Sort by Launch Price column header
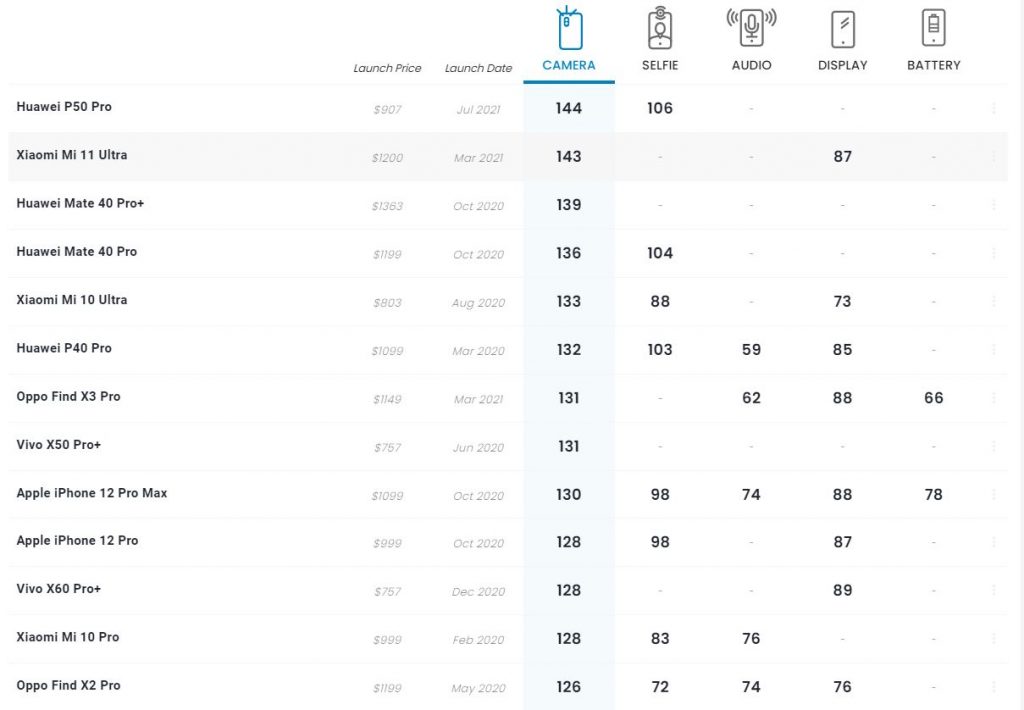1024x710 pixels. tap(387, 68)
